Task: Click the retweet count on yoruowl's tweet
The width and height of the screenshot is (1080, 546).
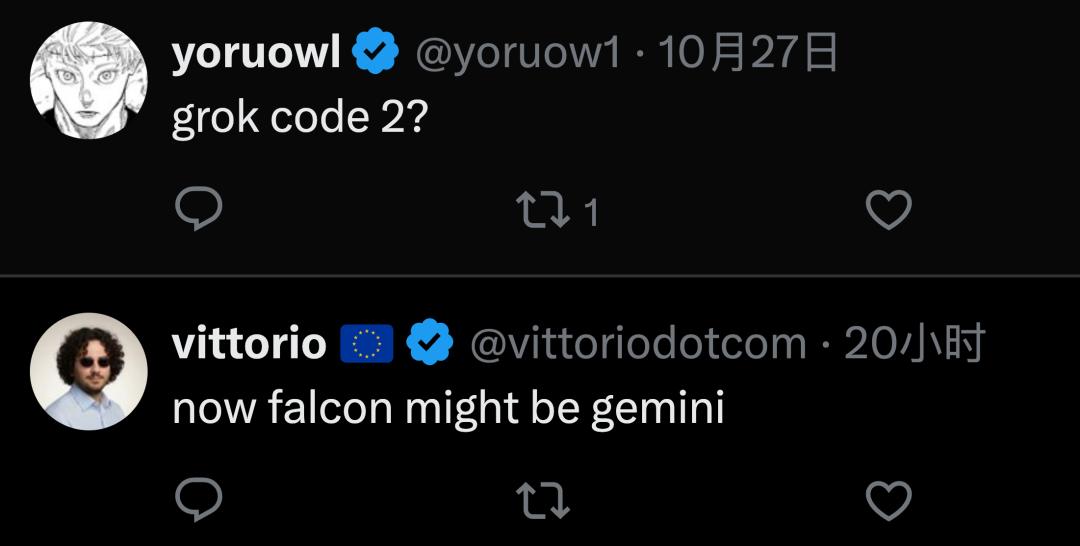Action: pos(591,212)
